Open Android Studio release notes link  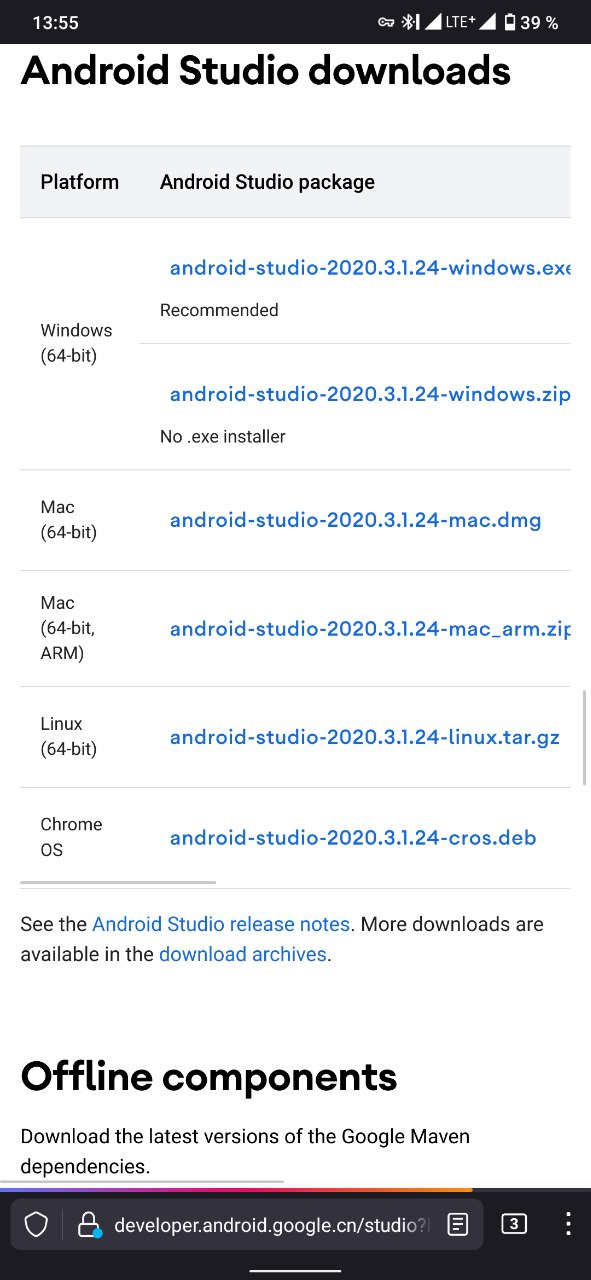pos(221,924)
